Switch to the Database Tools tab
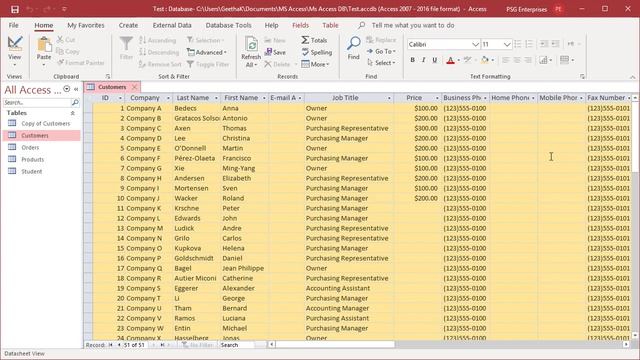This screenshot has width=640, height=360. tap(228, 25)
